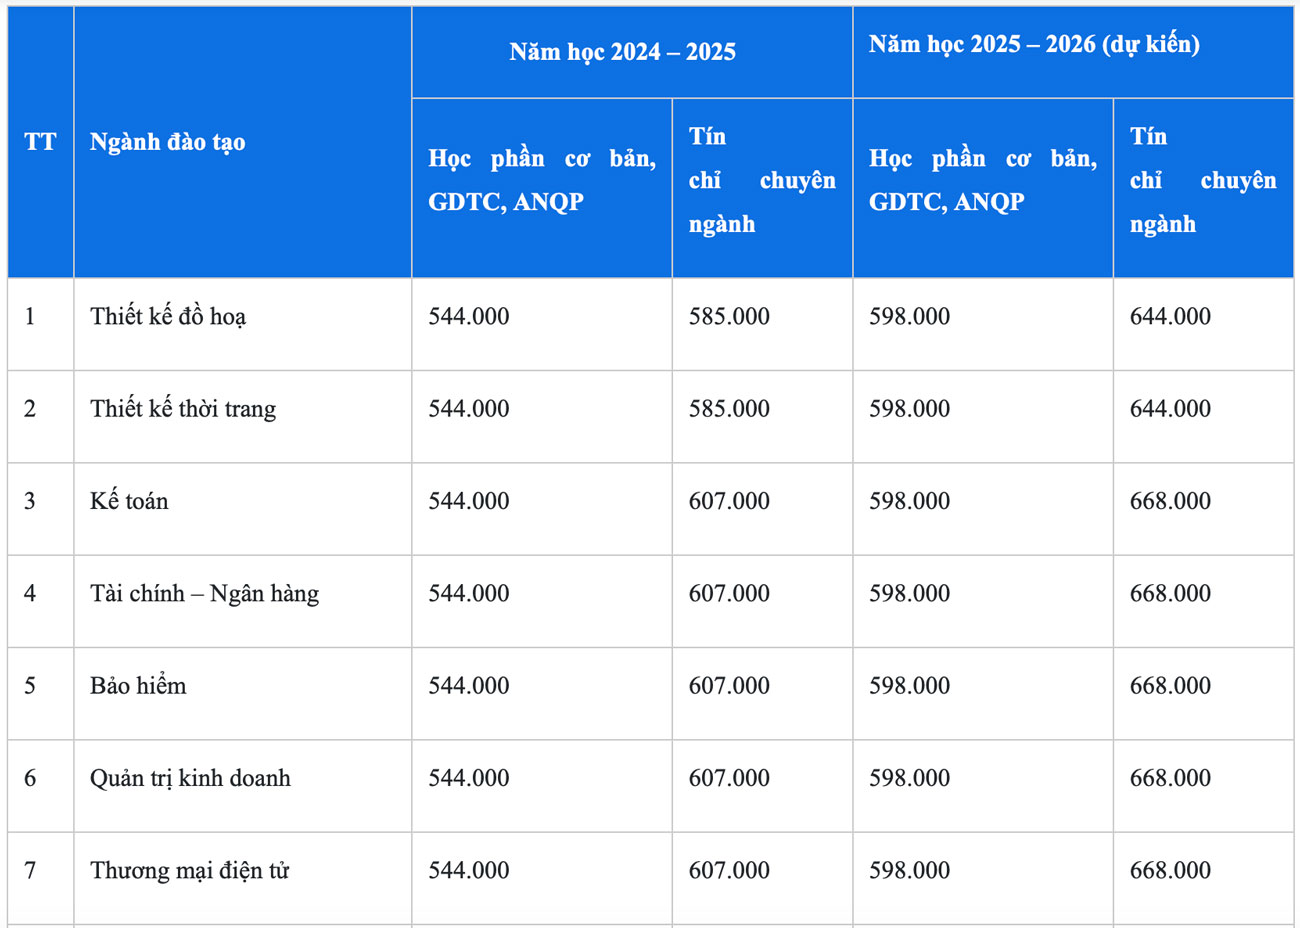Click 598.000 in the Thiết kế đồ hoạ row
Image resolution: width=1300 pixels, height=928 pixels.
click(910, 317)
